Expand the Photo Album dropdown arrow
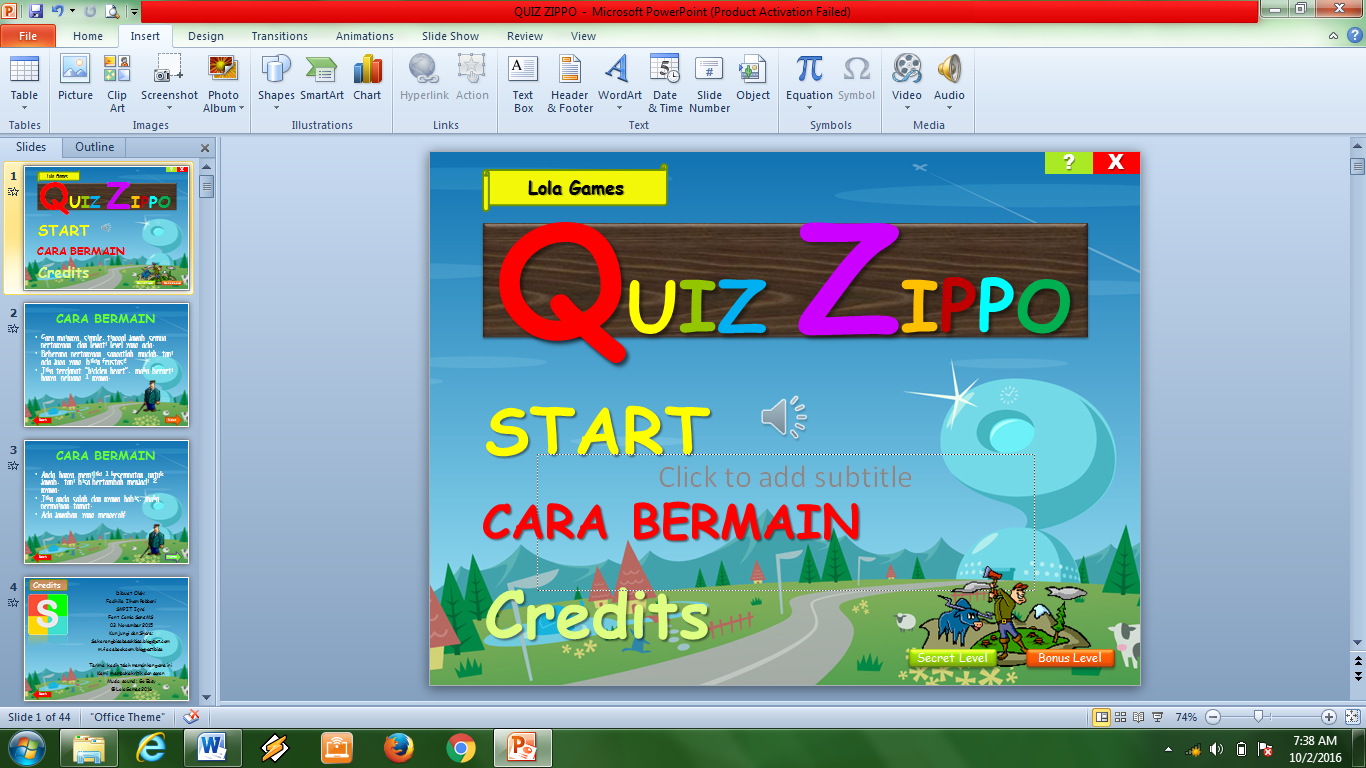Viewport: 1366px width, 768px height. tap(242, 108)
